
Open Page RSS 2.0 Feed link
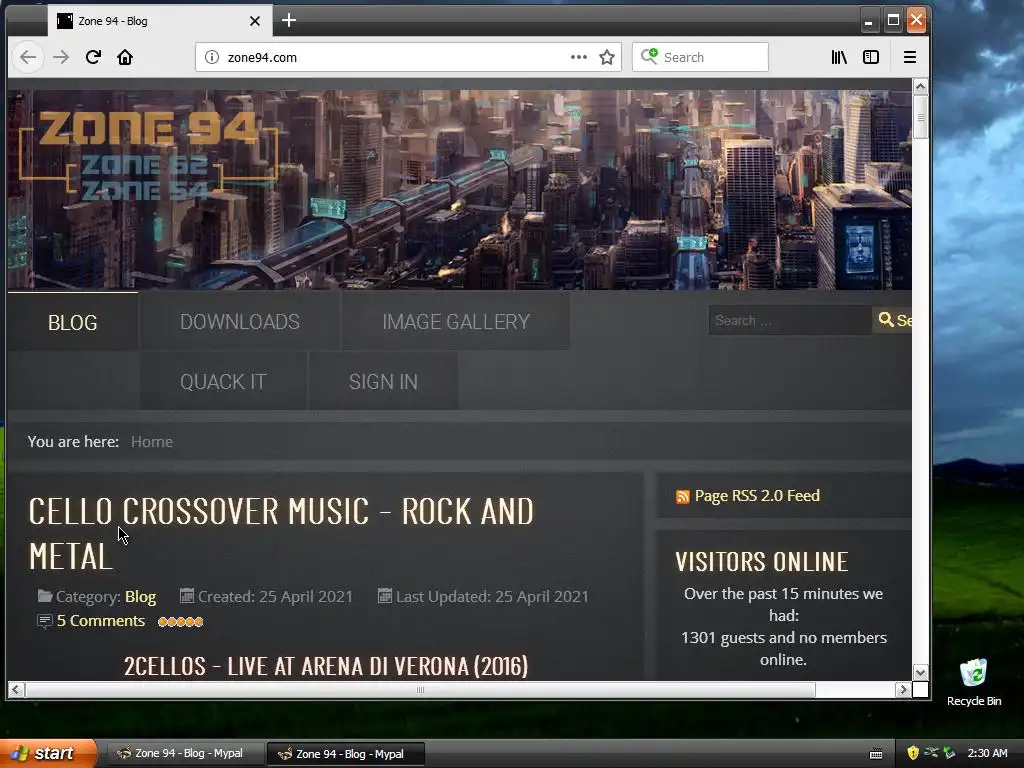tap(757, 496)
